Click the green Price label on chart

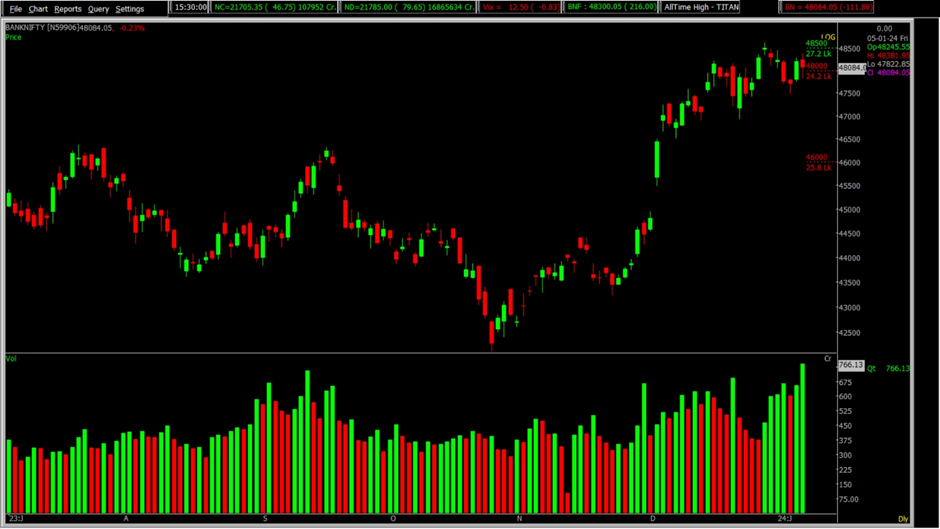(x=13, y=37)
